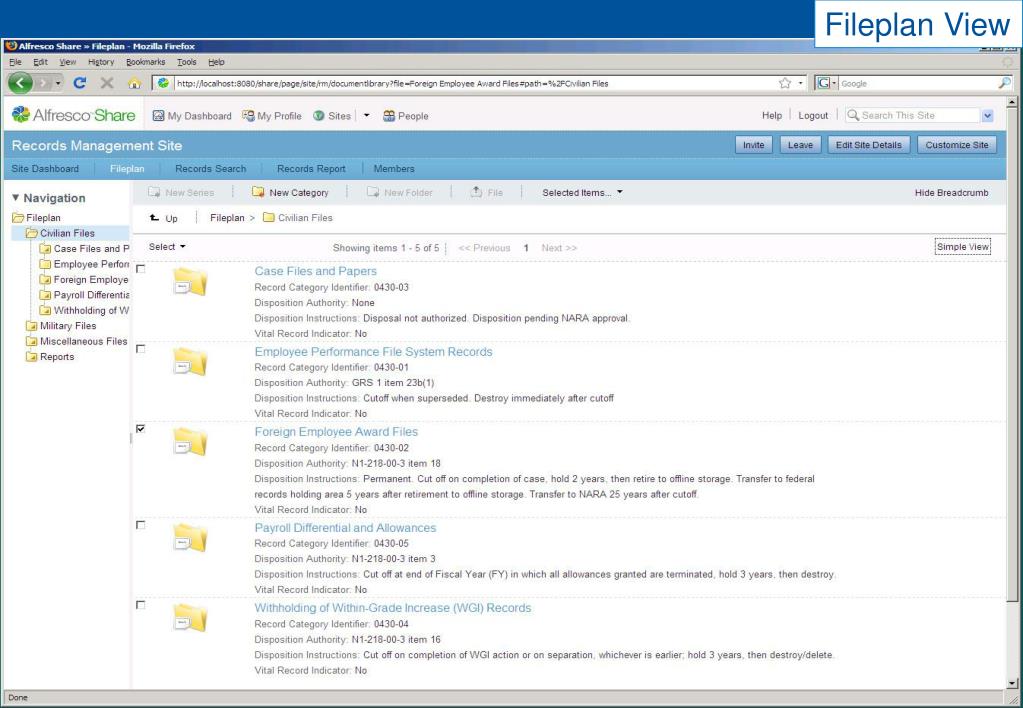Open the Firefox Tools menu
Image resolution: width=1023 pixels, height=708 pixels.
coord(187,62)
